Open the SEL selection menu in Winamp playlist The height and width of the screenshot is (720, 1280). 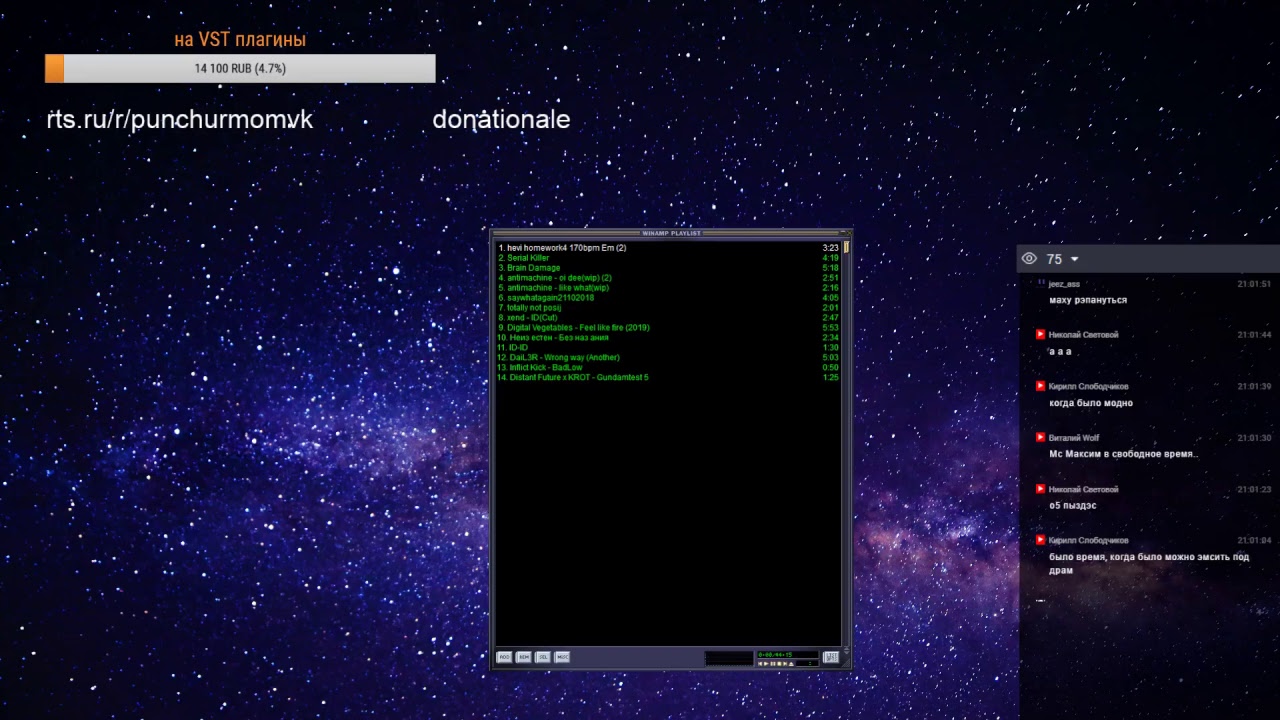tap(543, 657)
